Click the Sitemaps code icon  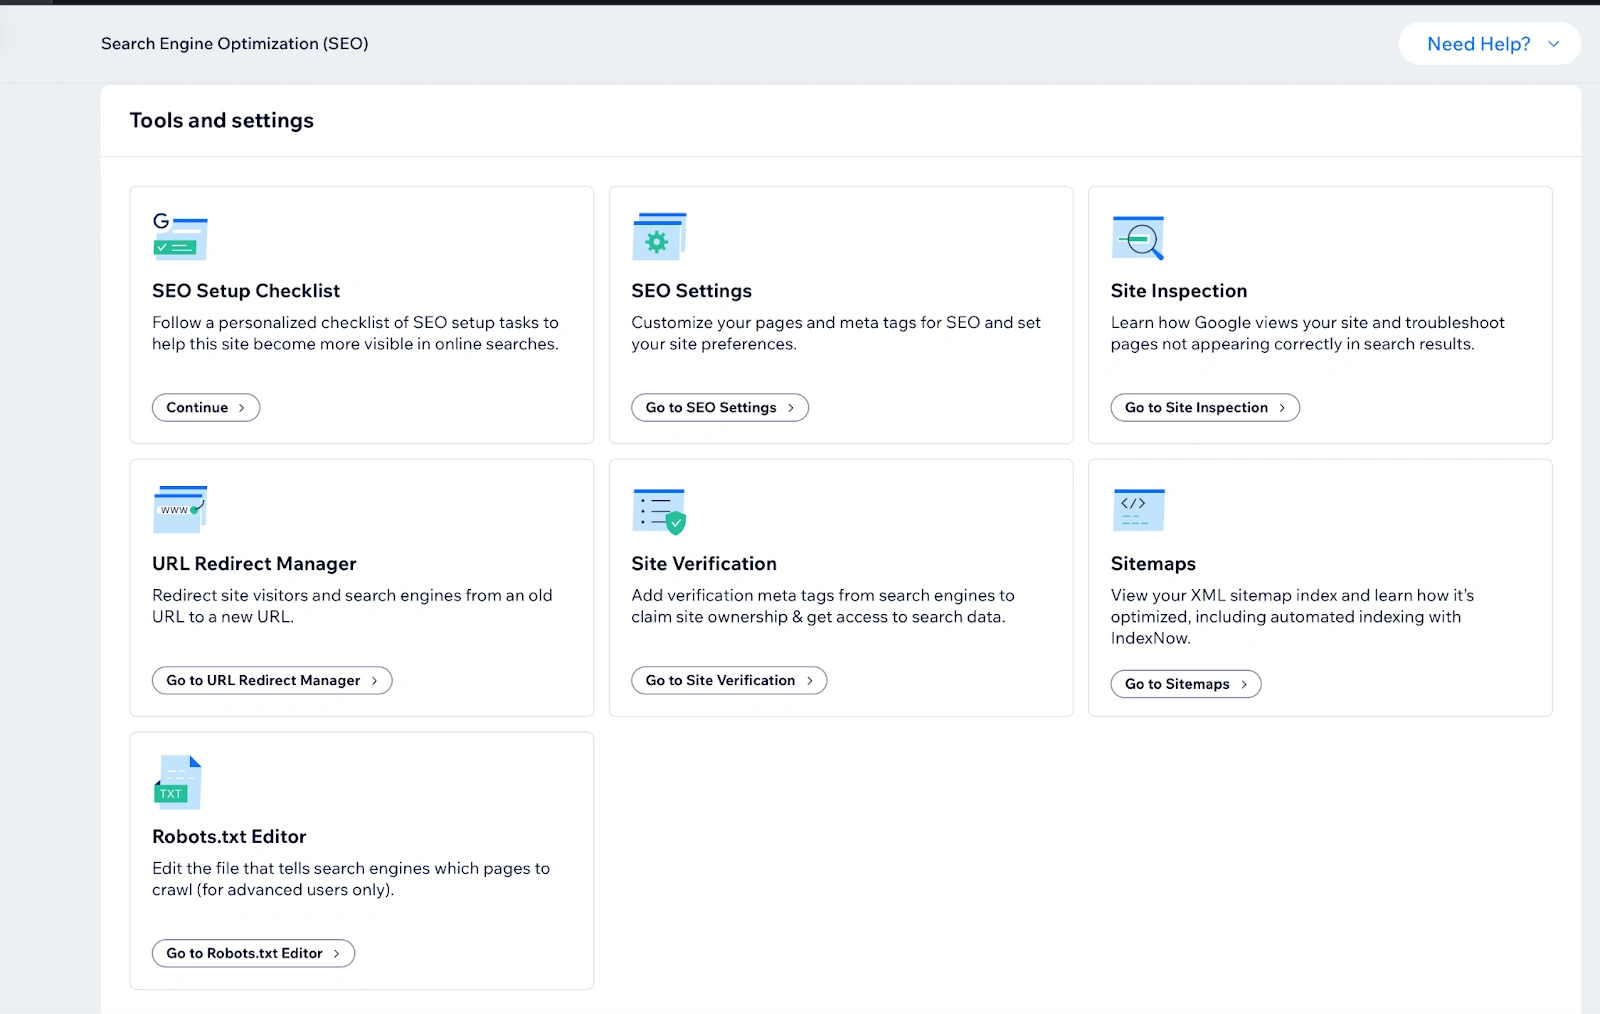coord(1138,510)
